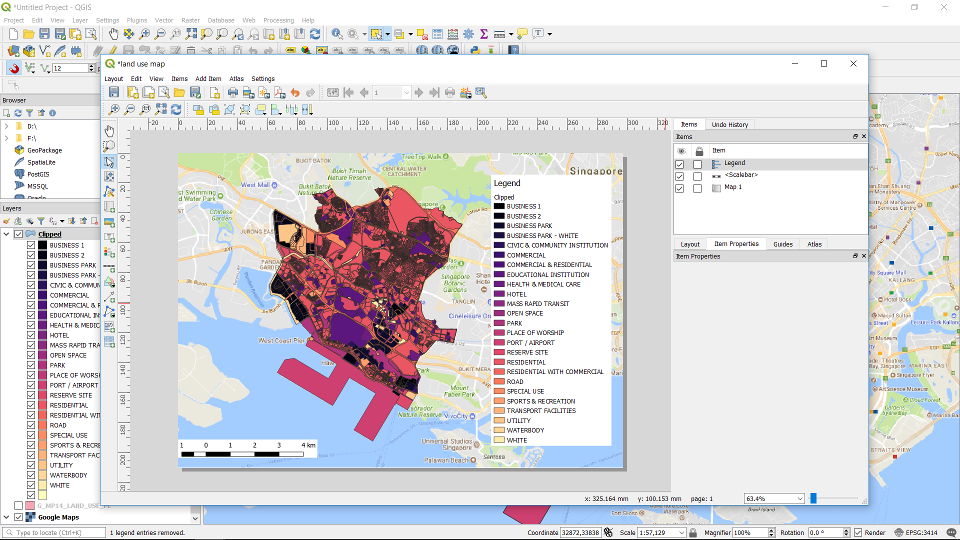
Task: Export layout as PDF icon
Action: [x=279, y=93]
